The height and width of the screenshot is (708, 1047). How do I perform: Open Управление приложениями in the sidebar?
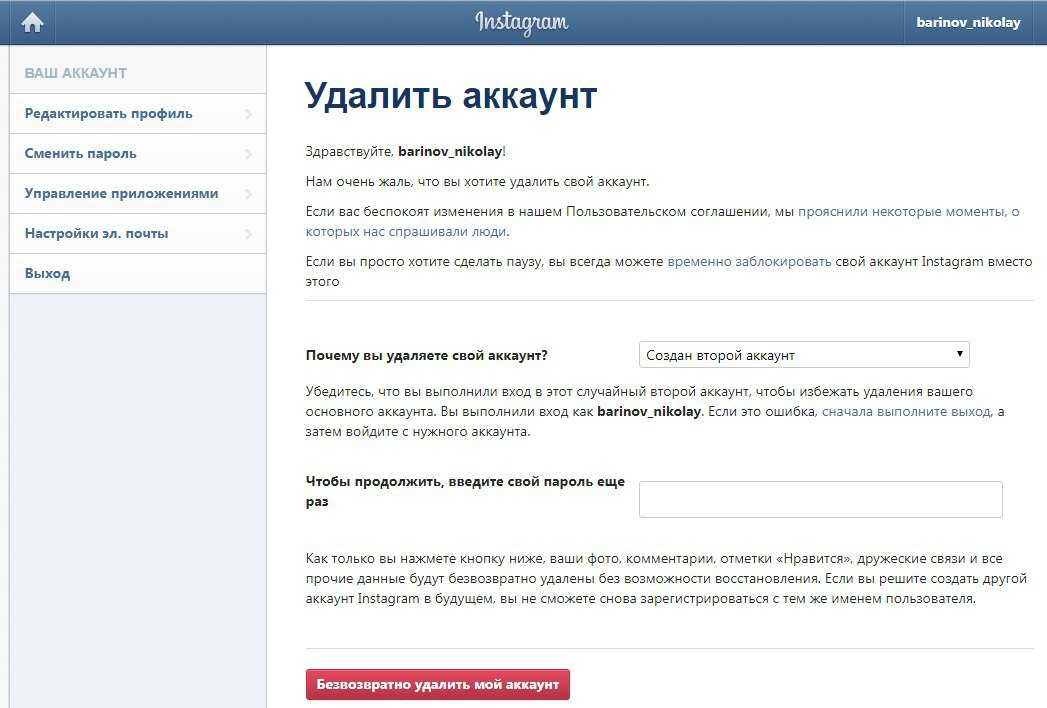138,194
